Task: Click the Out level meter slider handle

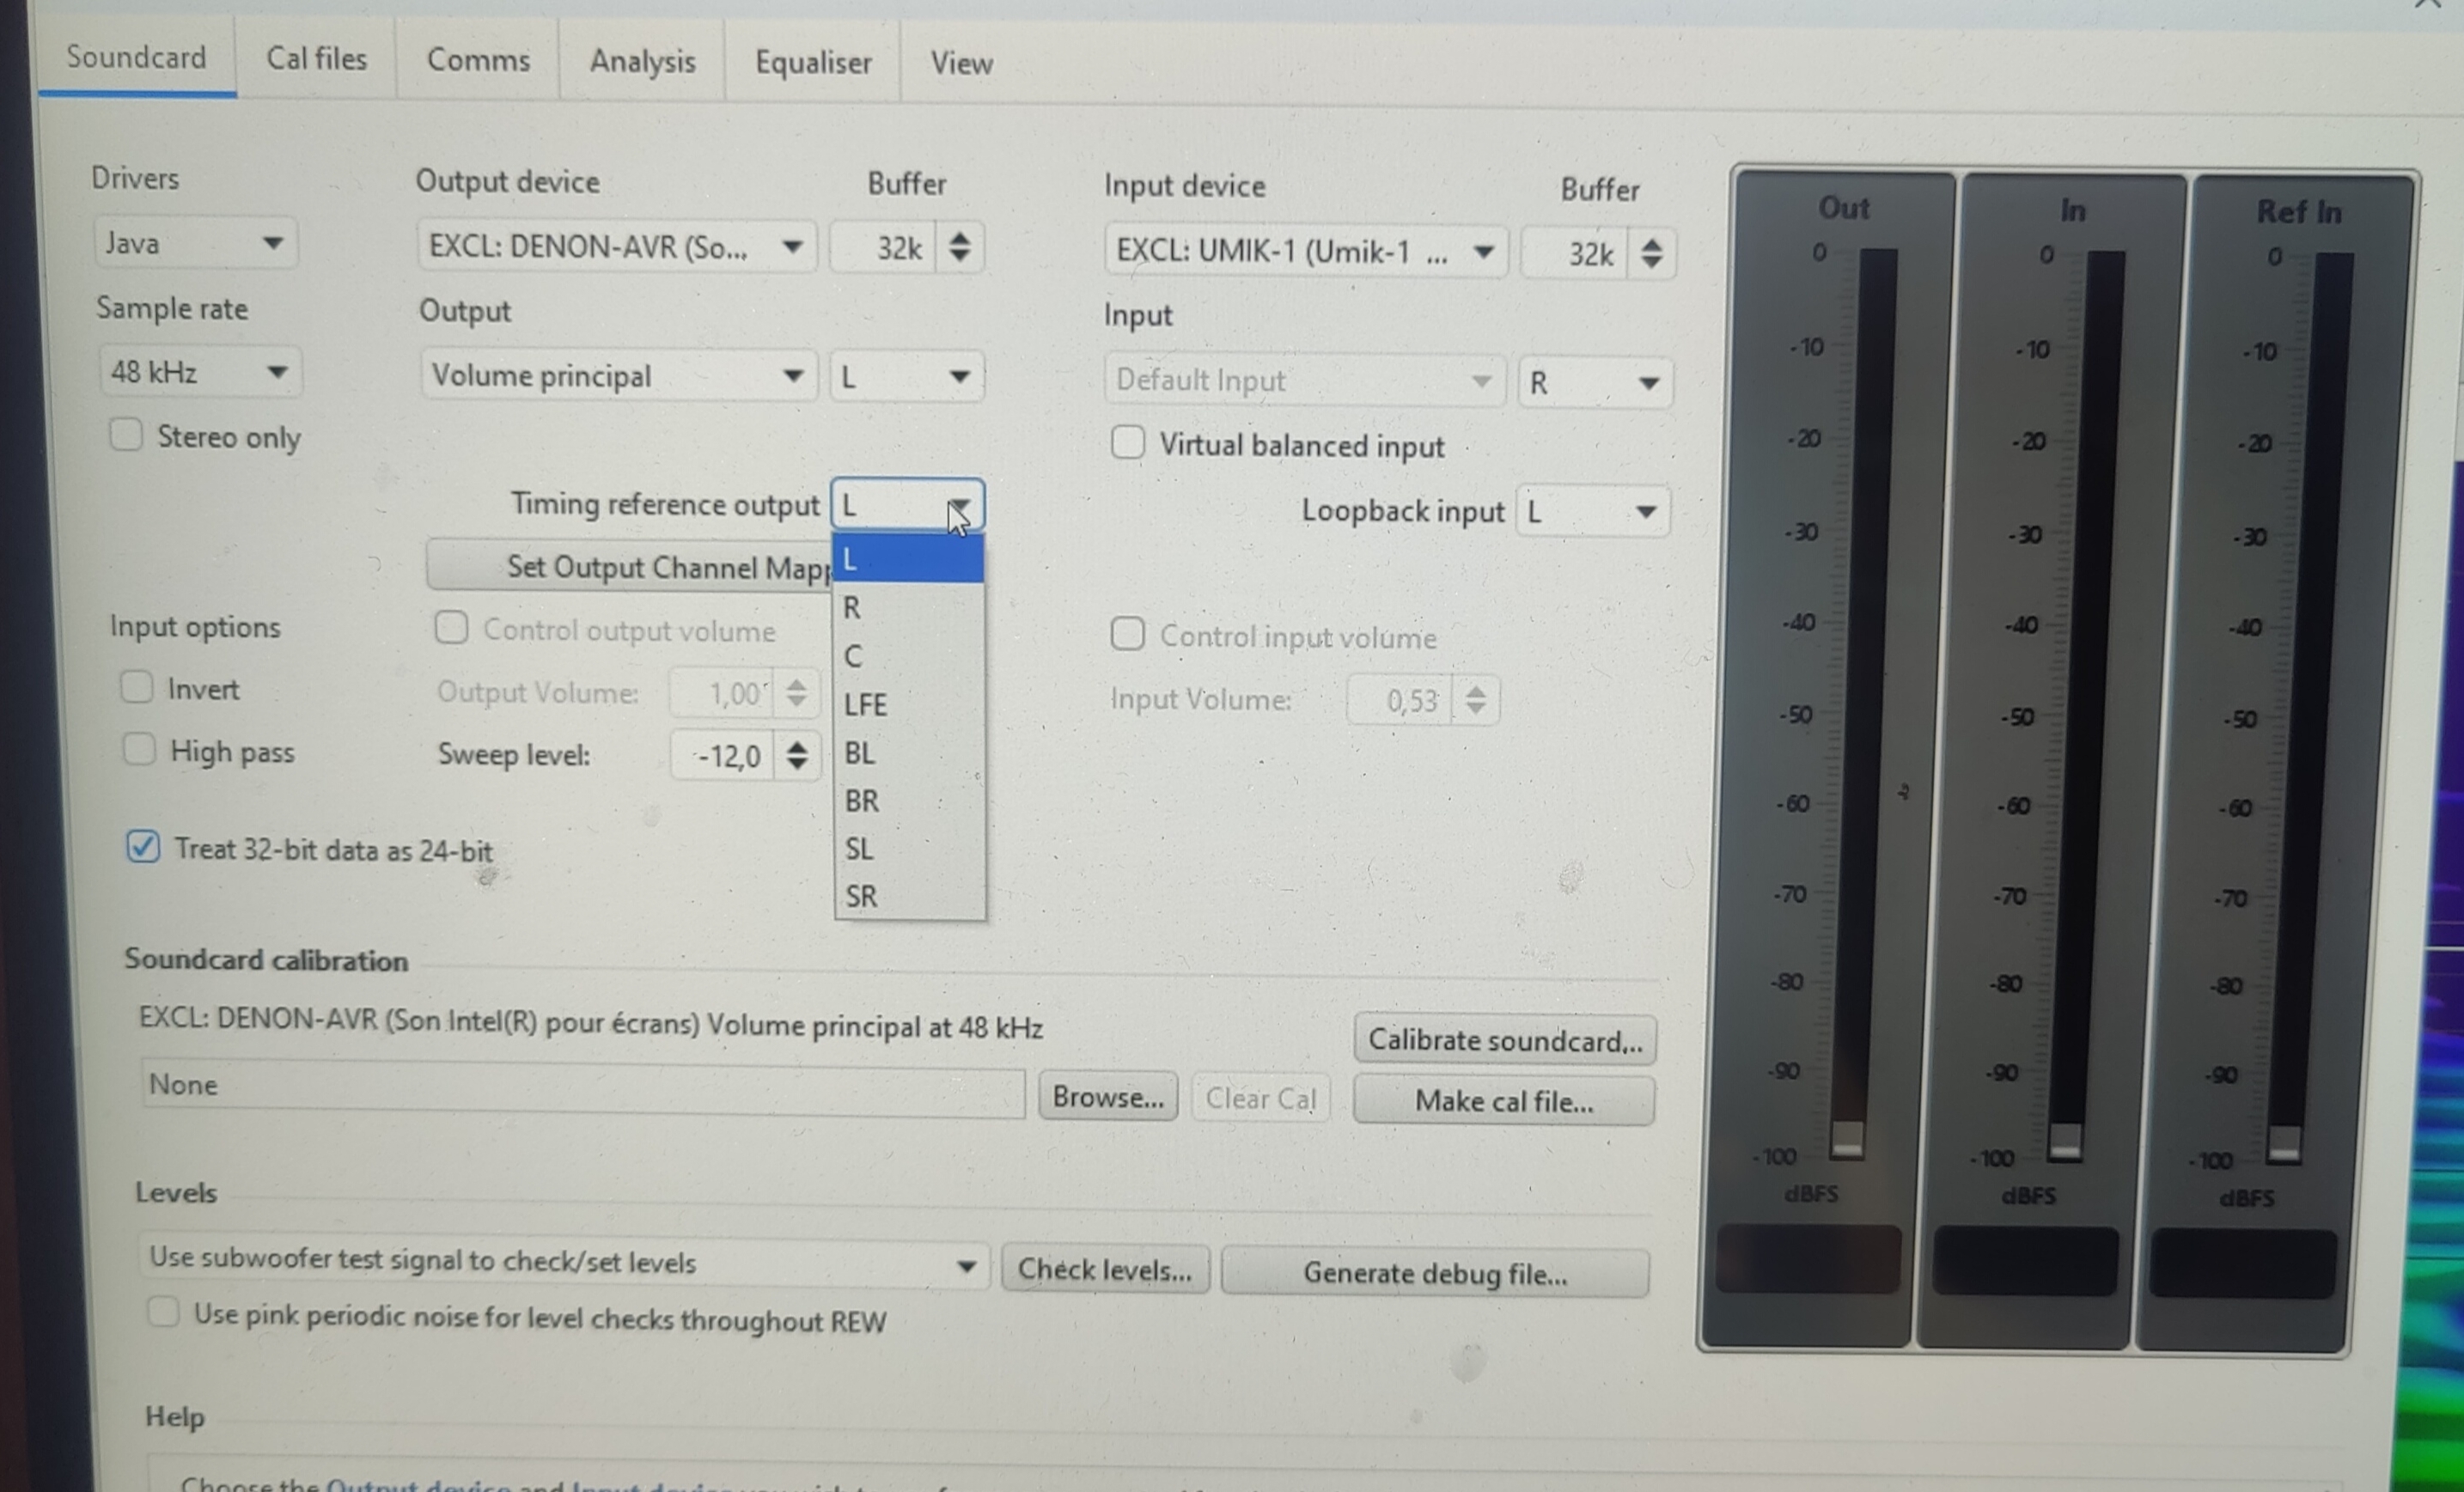Action: tap(1846, 1139)
